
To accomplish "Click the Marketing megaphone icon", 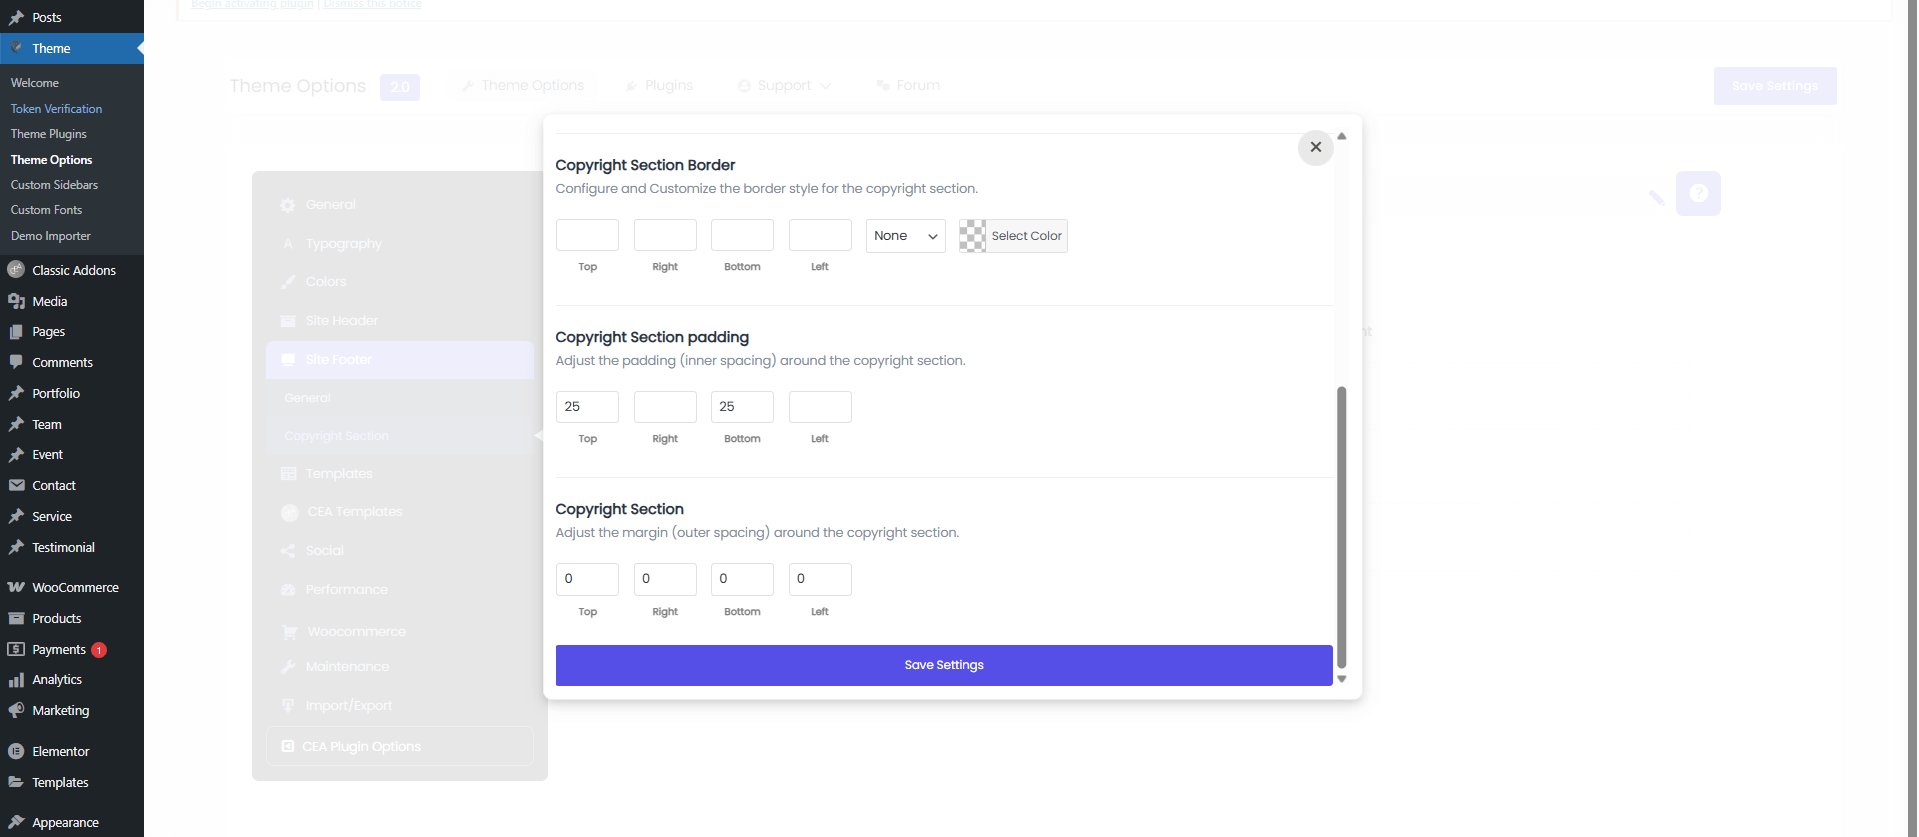I will click(16, 710).
